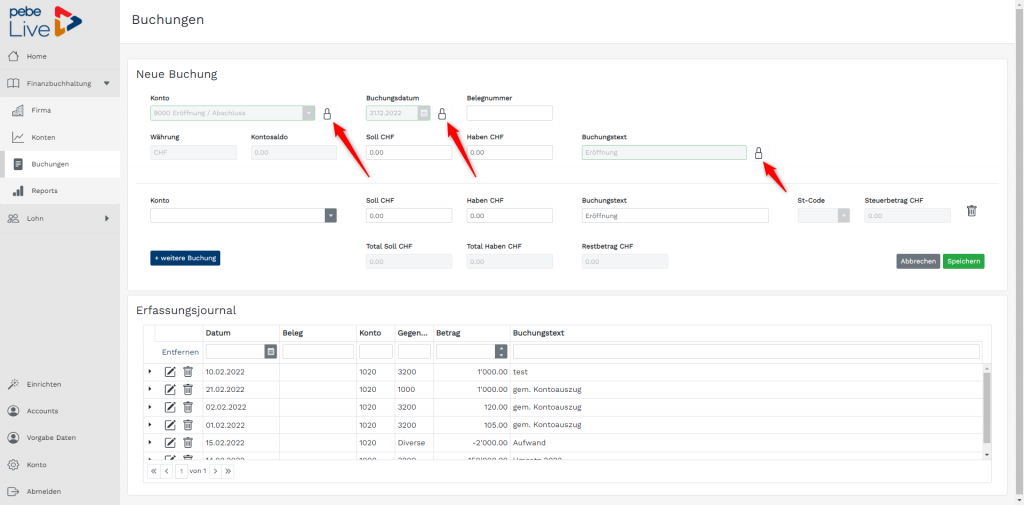Open the Reports page

[x=44, y=191]
